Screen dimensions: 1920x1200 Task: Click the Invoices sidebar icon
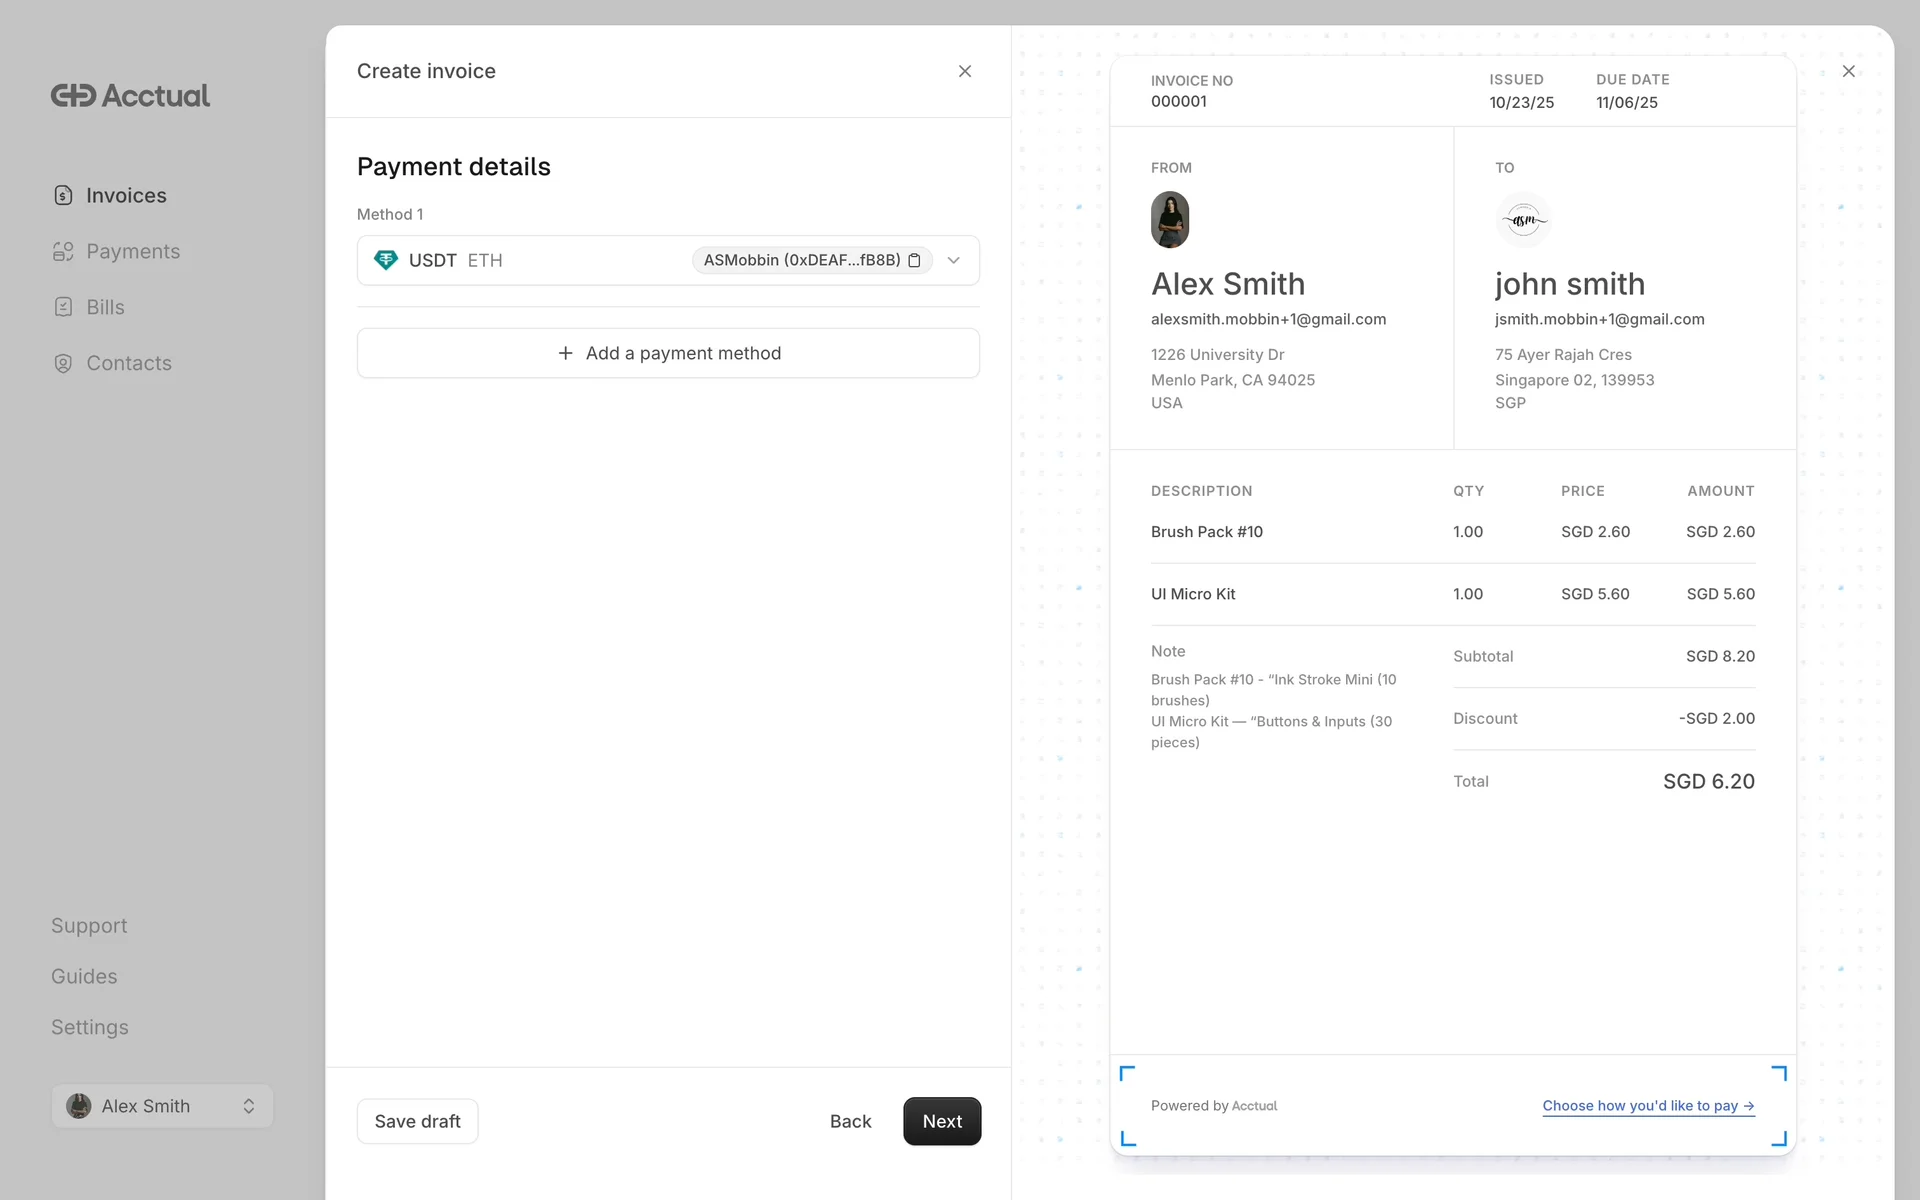click(63, 195)
